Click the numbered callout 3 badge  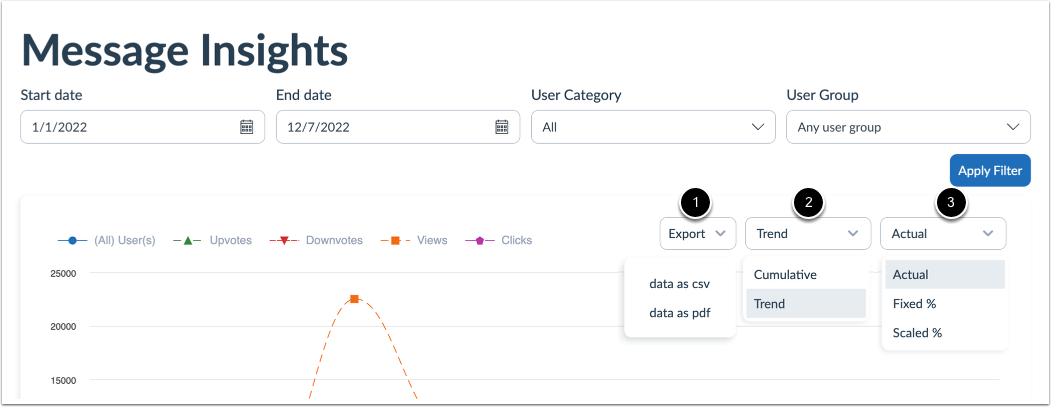pos(951,202)
